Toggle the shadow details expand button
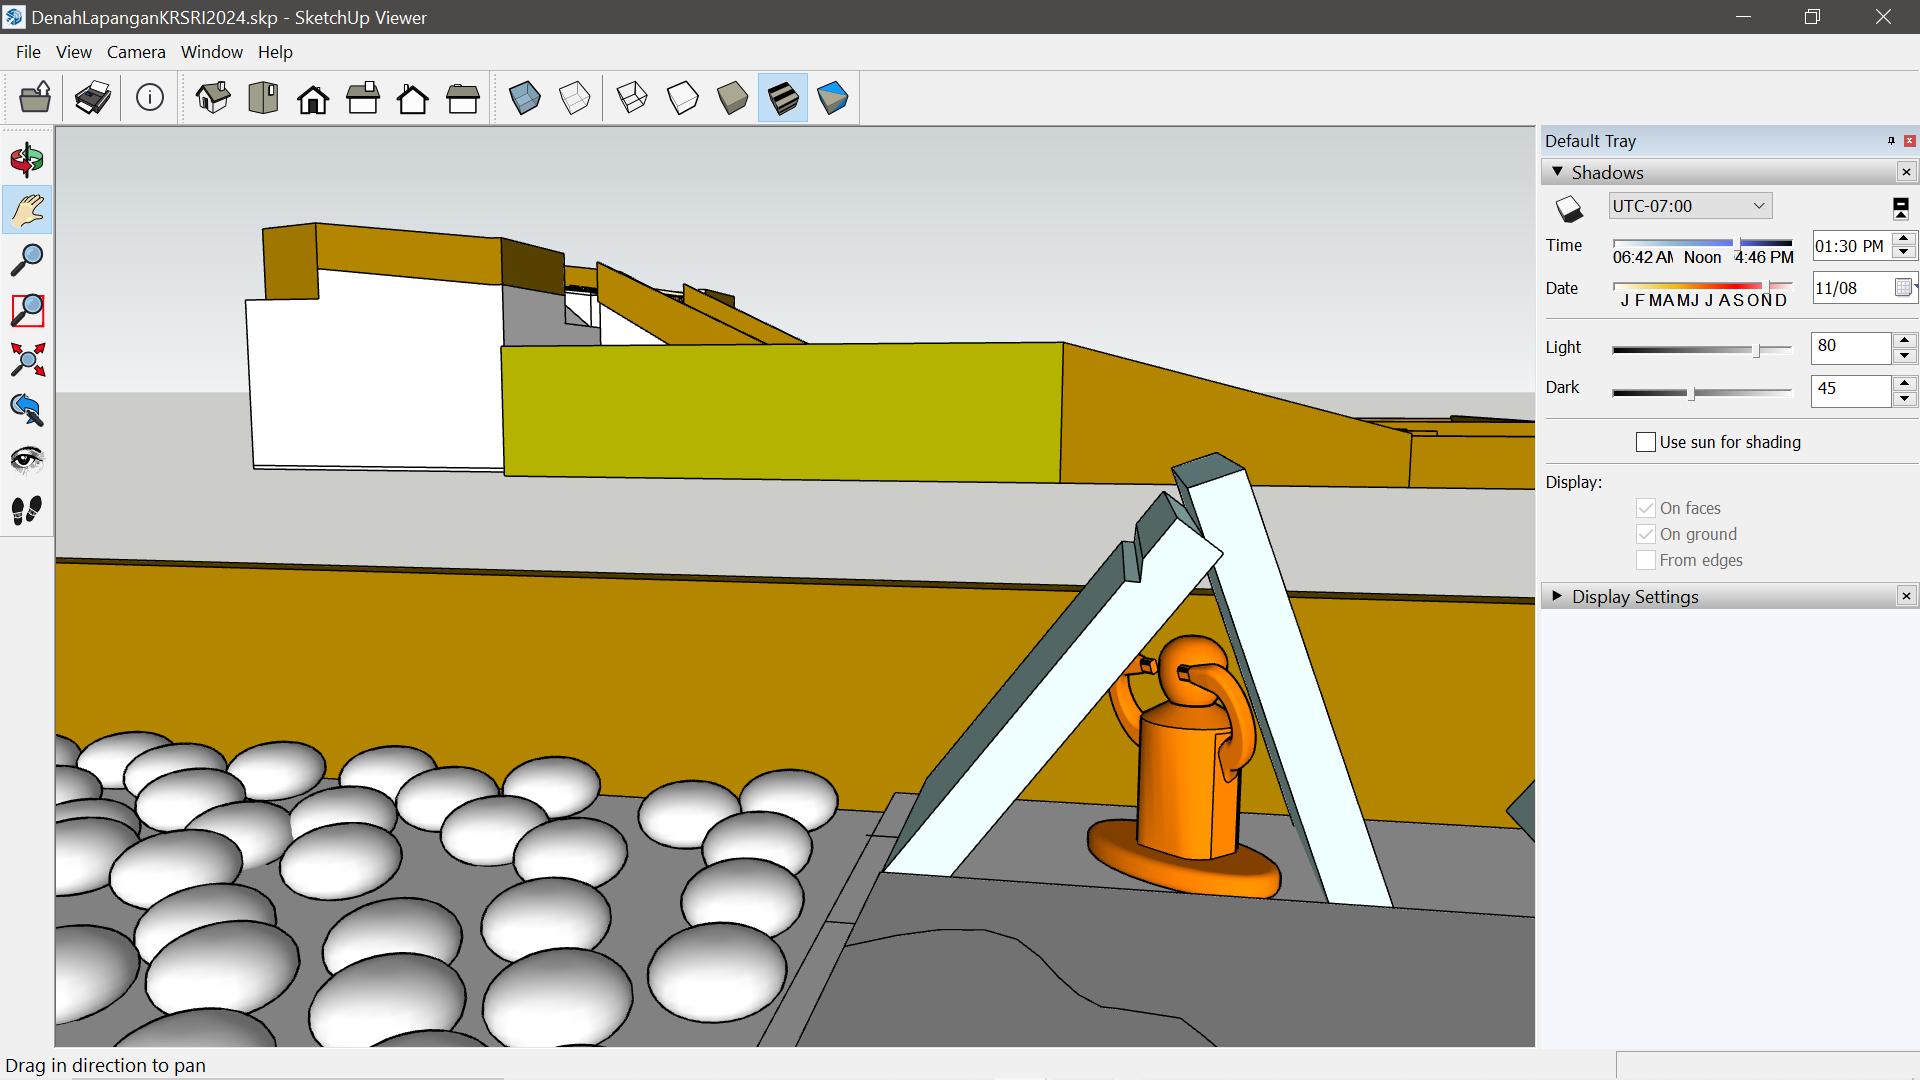 coord(1901,208)
